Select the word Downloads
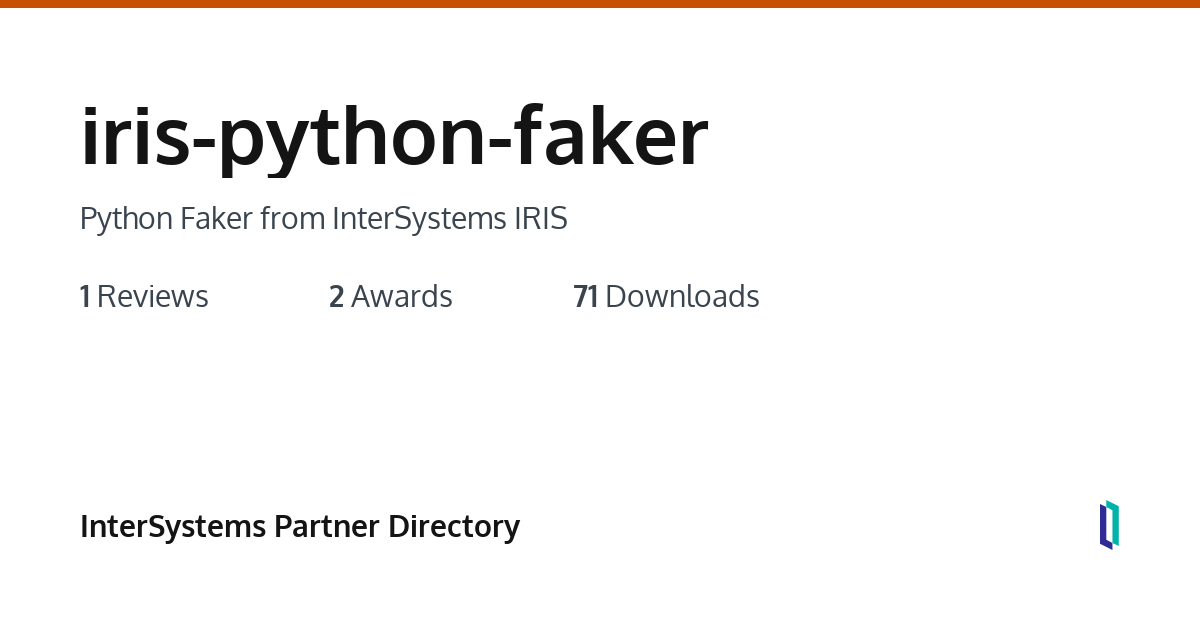Screen dimensions: 1200x630 tap(682, 297)
